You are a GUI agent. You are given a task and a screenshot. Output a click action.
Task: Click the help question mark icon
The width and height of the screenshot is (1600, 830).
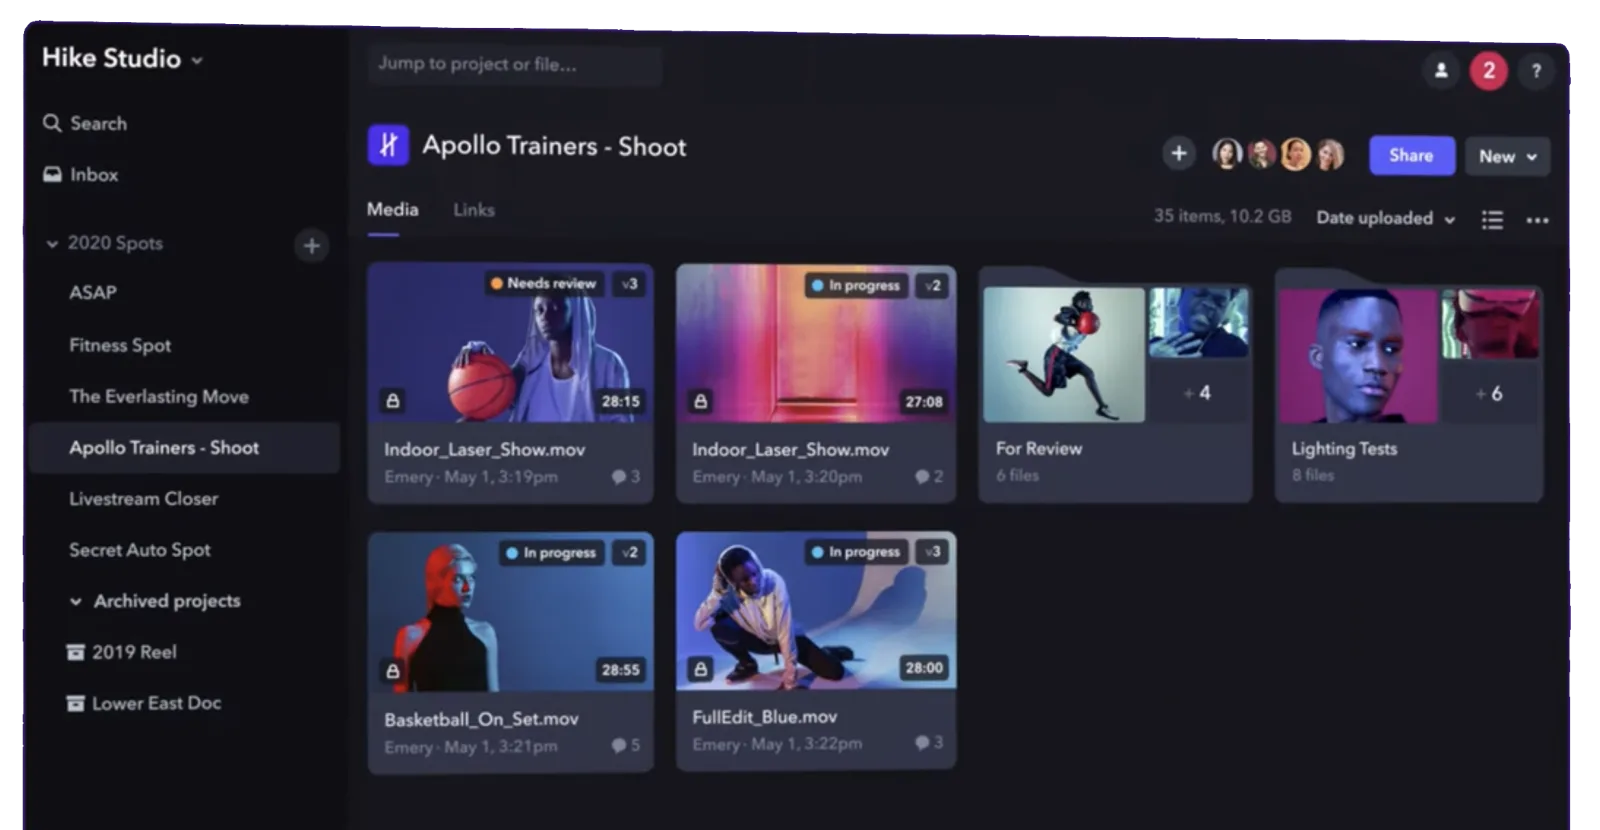[x=1536, y=71]
